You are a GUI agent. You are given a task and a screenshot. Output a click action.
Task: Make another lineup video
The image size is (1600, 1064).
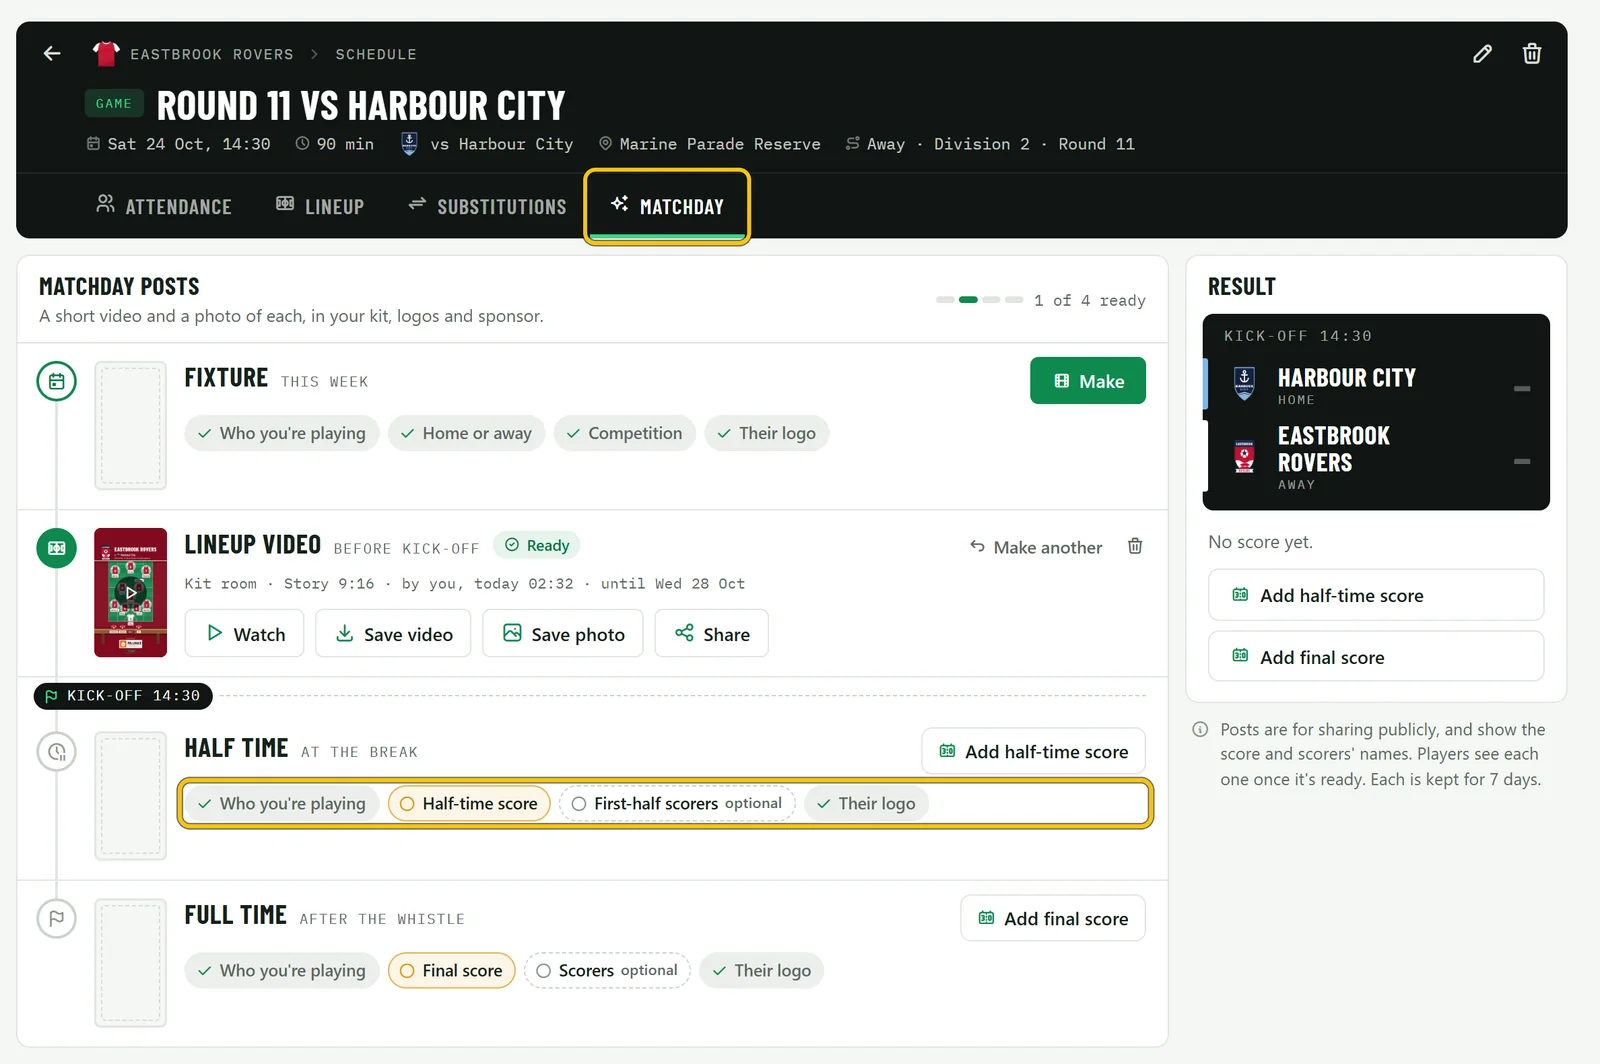click(1036, 547)
